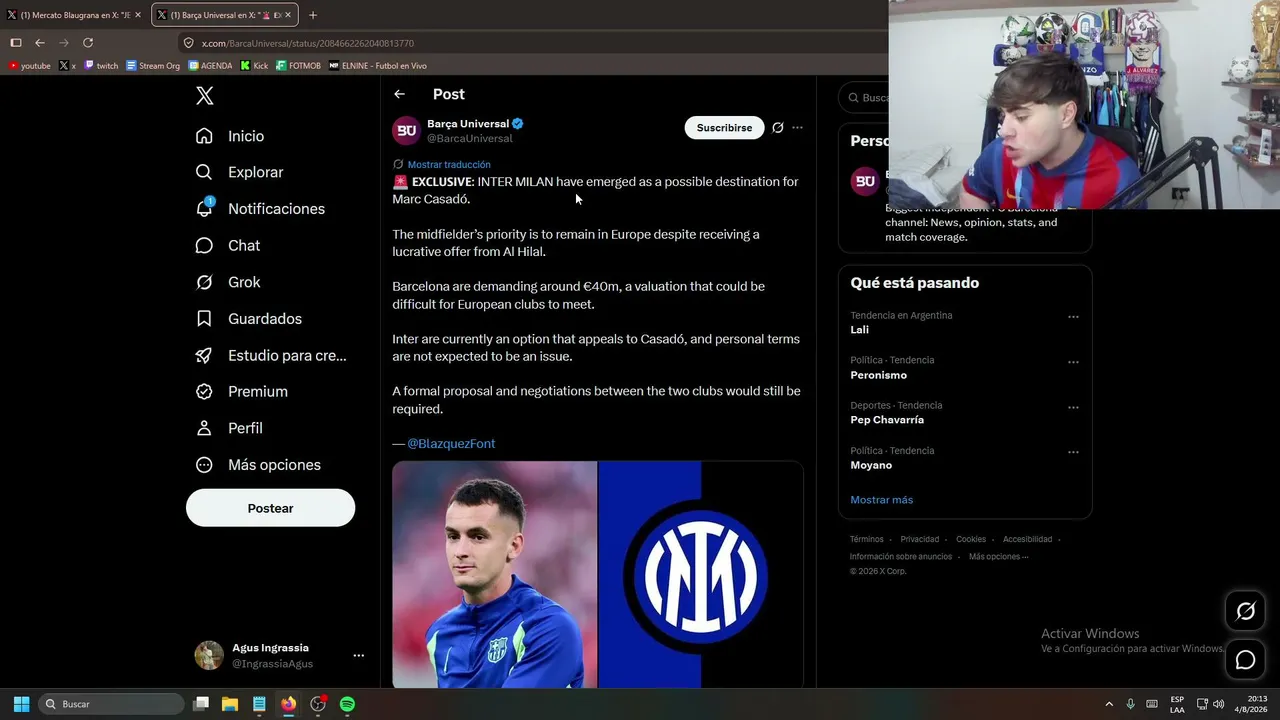Open the Lali trend
The image size is (1280, 720).
click(x=859, y=330)
